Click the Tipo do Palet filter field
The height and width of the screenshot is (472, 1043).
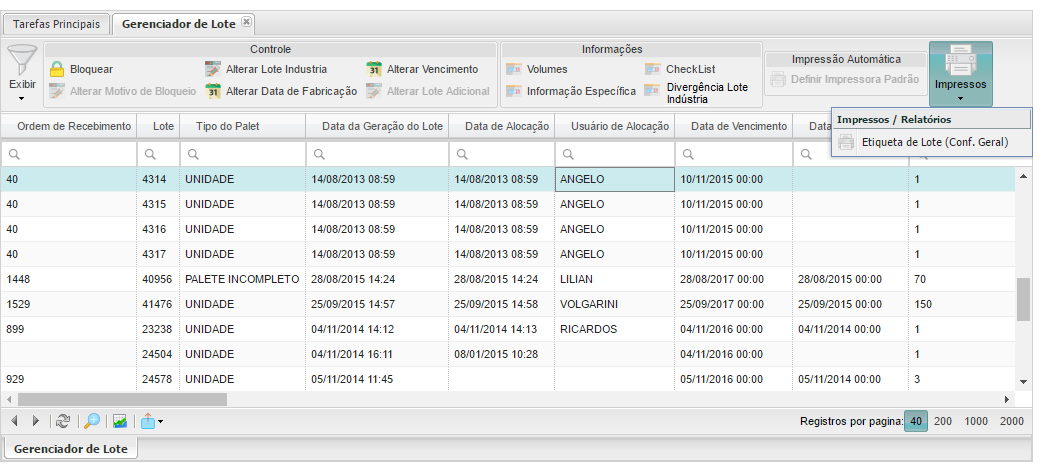(243, 154)
